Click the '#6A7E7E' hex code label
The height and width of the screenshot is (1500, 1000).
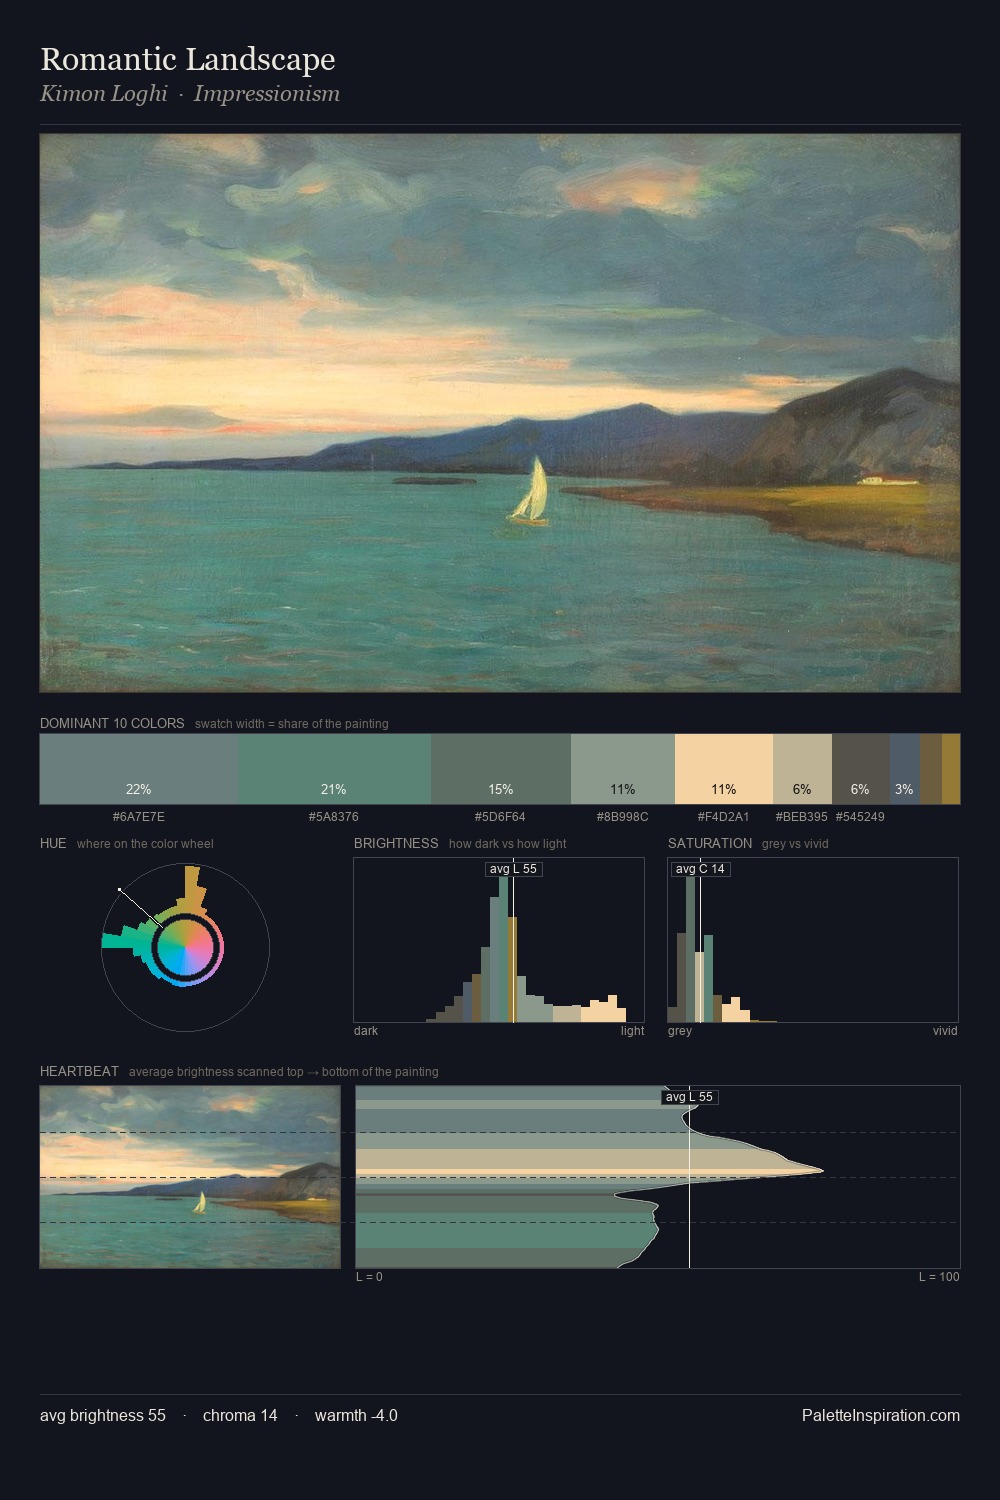pyautogui.click(x=139, y=817)
